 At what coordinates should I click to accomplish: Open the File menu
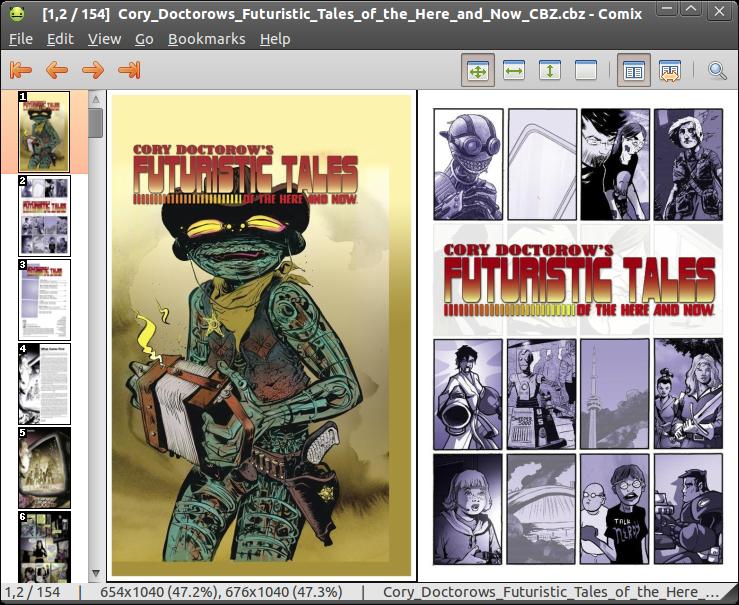pyautogui.click(x=21, y=39)
